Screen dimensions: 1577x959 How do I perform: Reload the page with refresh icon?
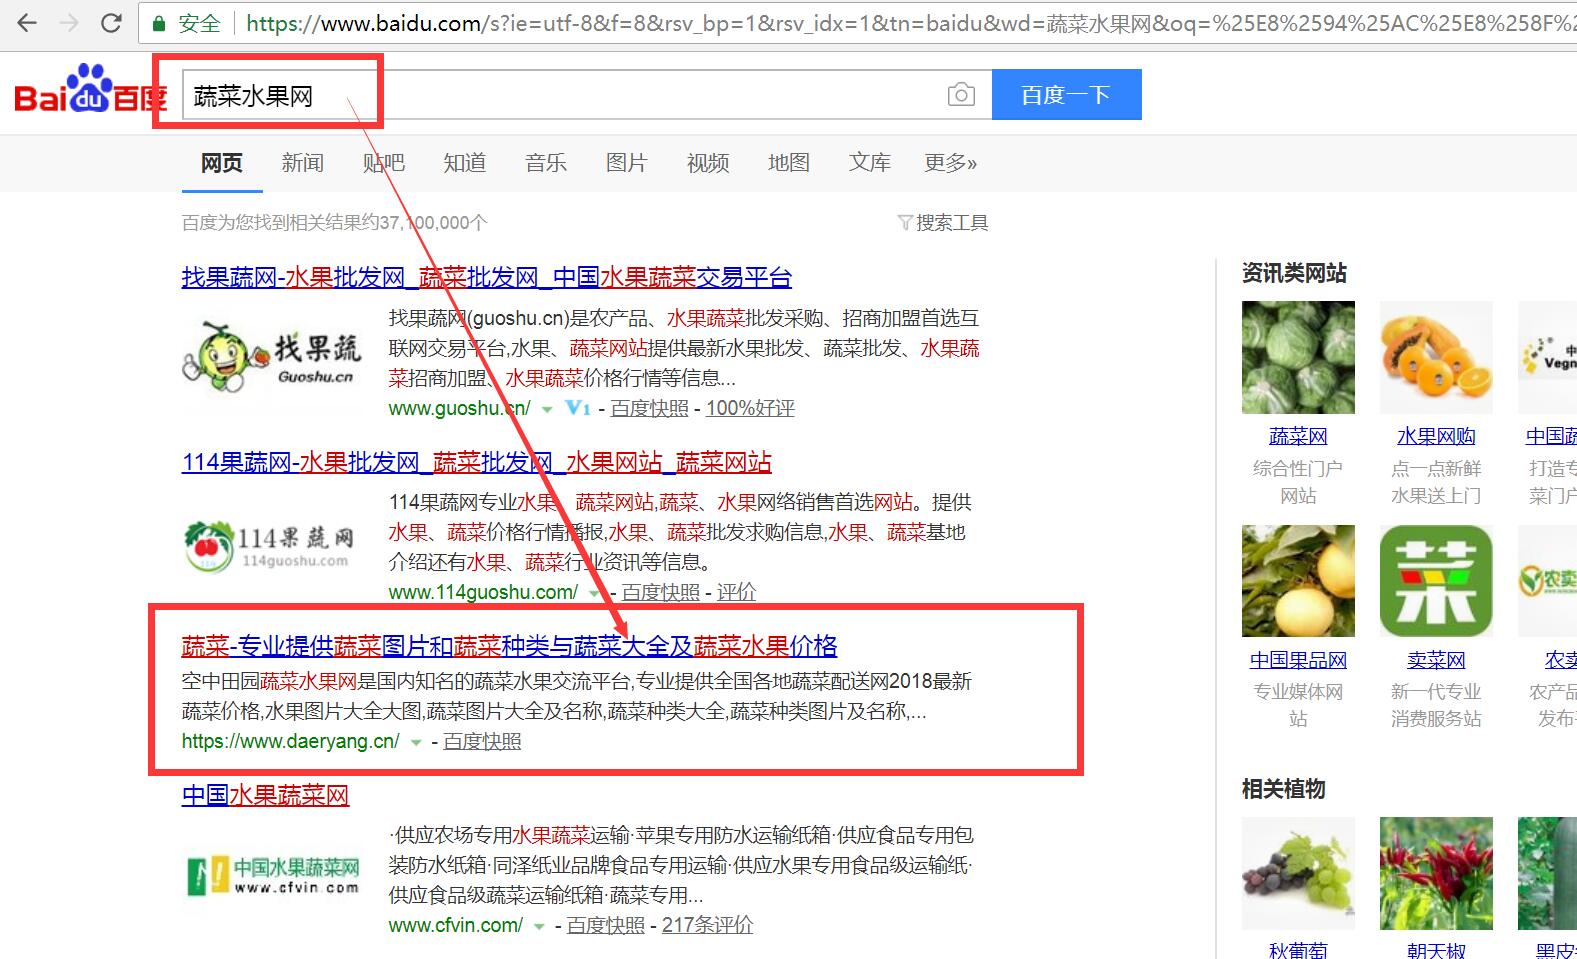click(x=111, y=22)
